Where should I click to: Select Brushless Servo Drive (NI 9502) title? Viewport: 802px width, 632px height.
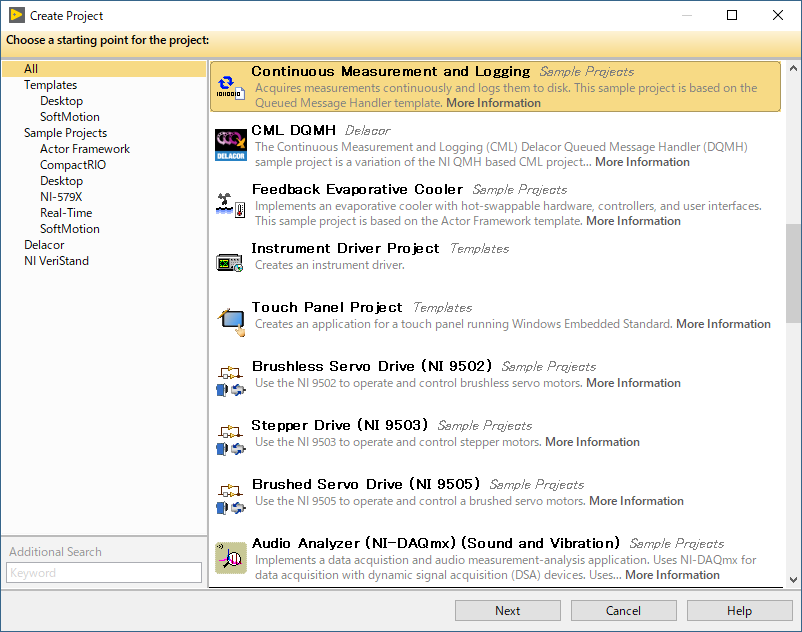click(372, 366)
